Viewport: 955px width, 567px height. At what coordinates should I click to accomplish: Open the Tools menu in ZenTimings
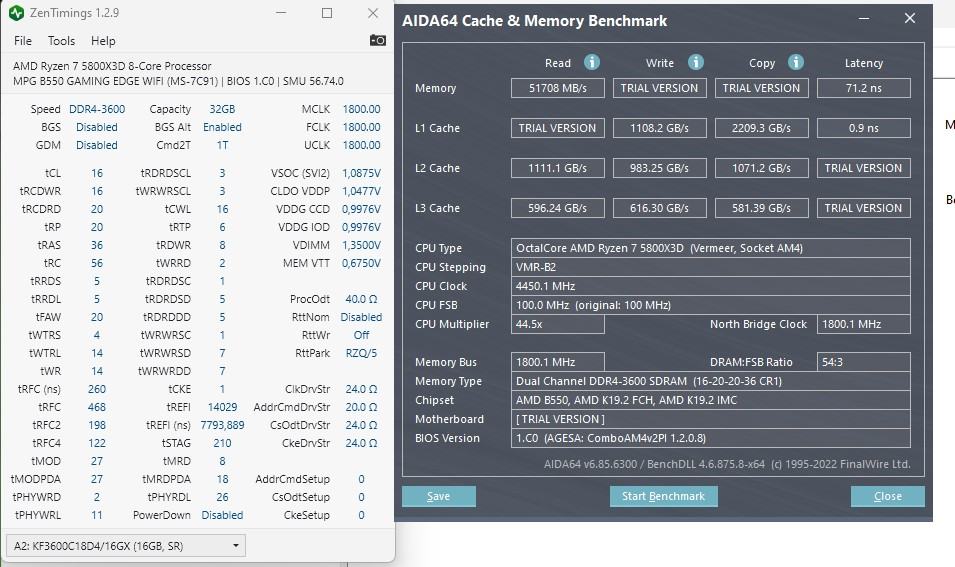(x=62, y=41)
